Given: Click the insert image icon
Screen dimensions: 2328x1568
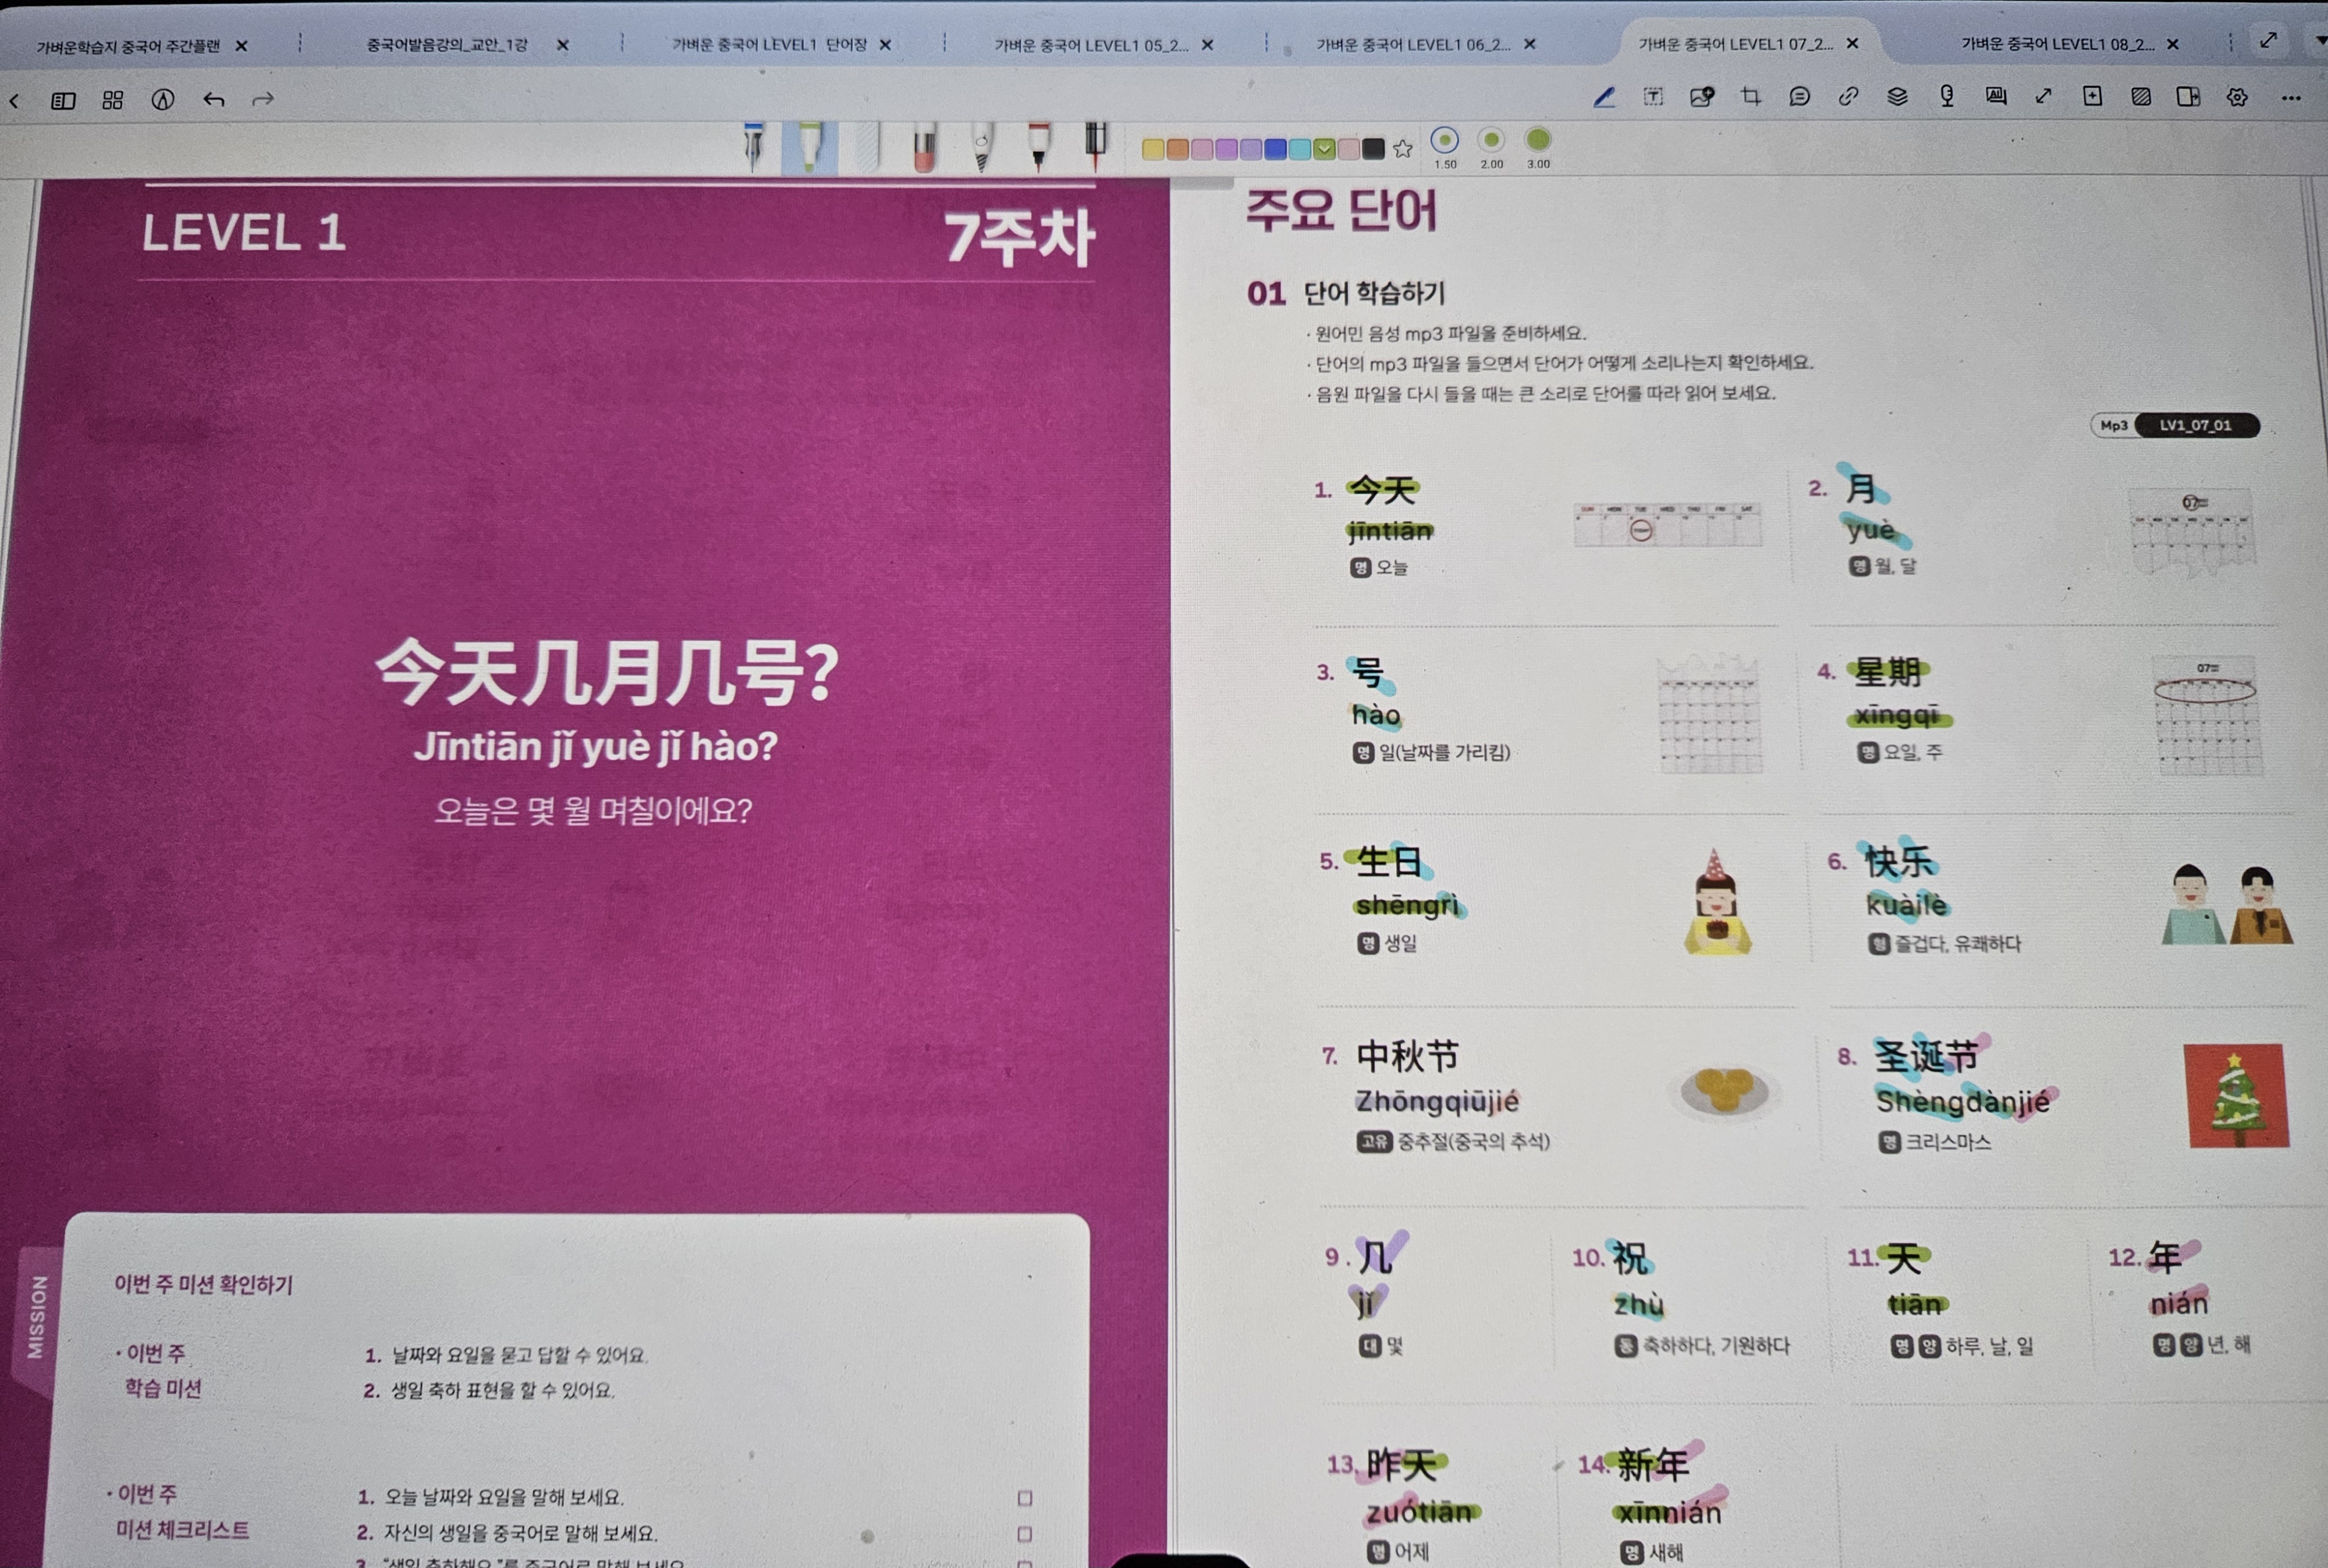Looking at the screenshot, I should (x=1701, y=97).
